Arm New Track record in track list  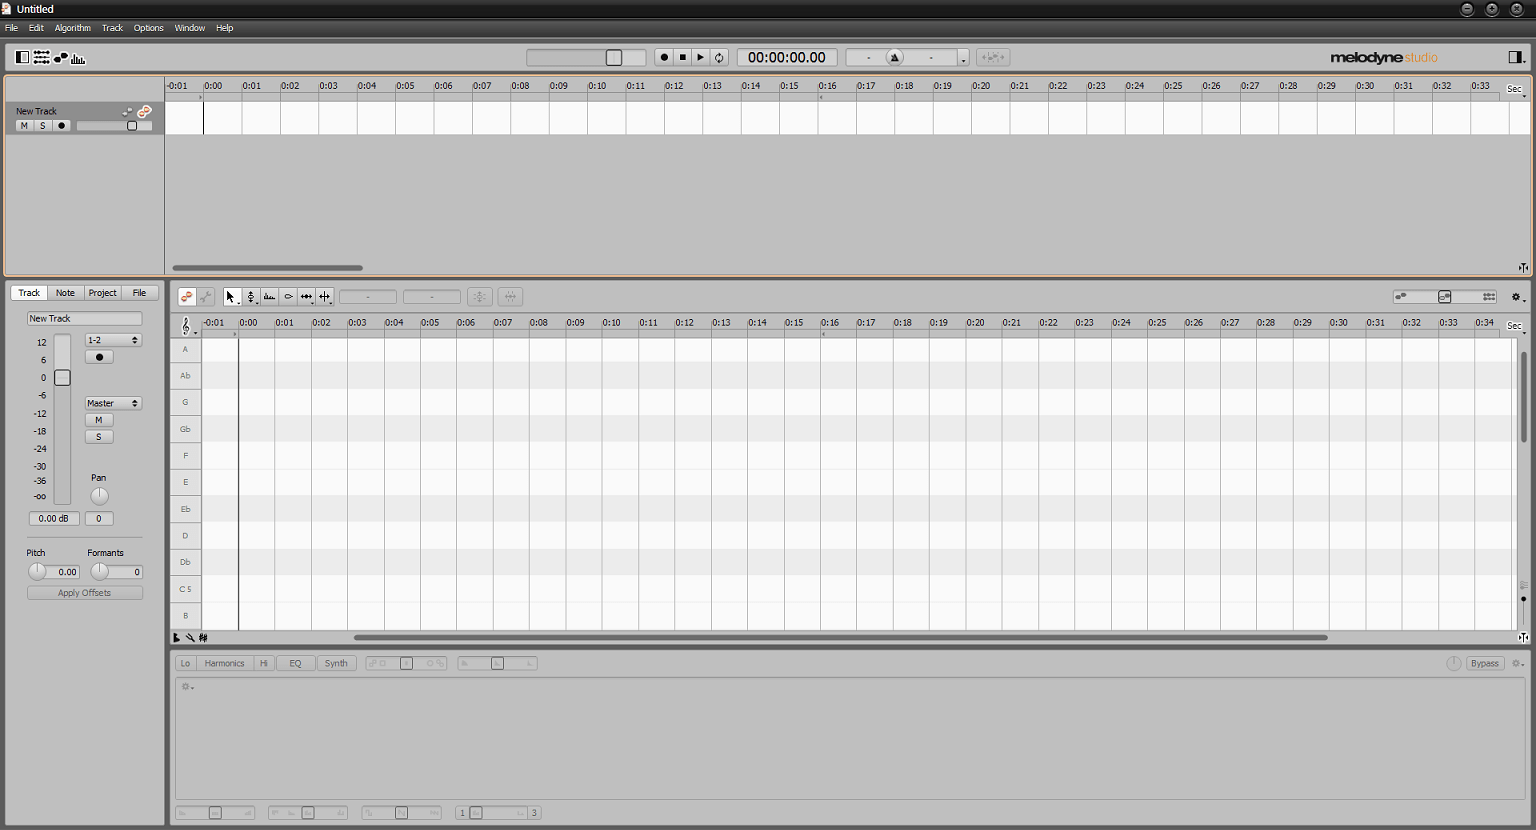[62, 126]
